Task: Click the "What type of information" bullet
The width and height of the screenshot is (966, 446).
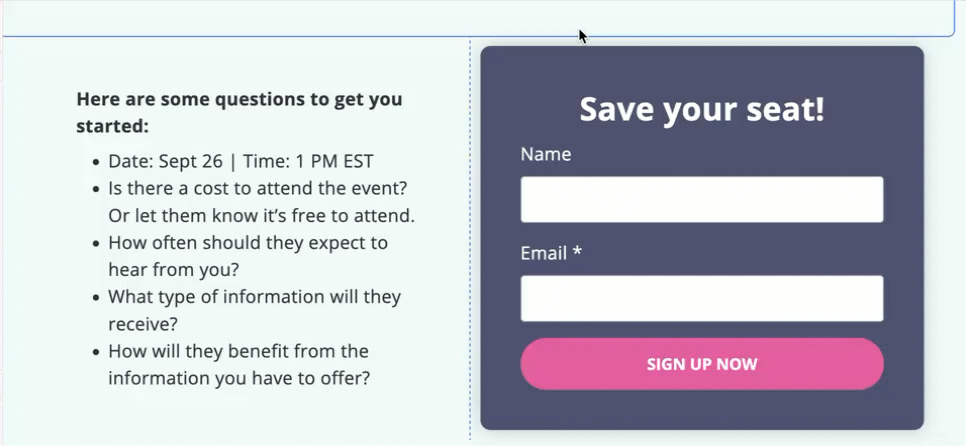Action: point(254,297)
